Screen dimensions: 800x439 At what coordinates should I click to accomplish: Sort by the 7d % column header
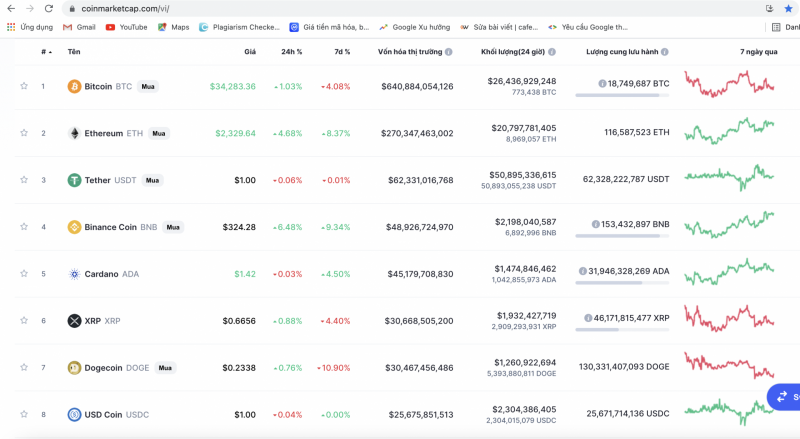click(340, 52)
